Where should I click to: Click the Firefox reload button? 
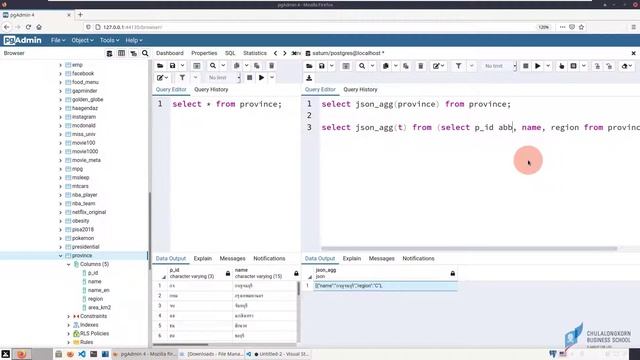click(x=28, y=27)
